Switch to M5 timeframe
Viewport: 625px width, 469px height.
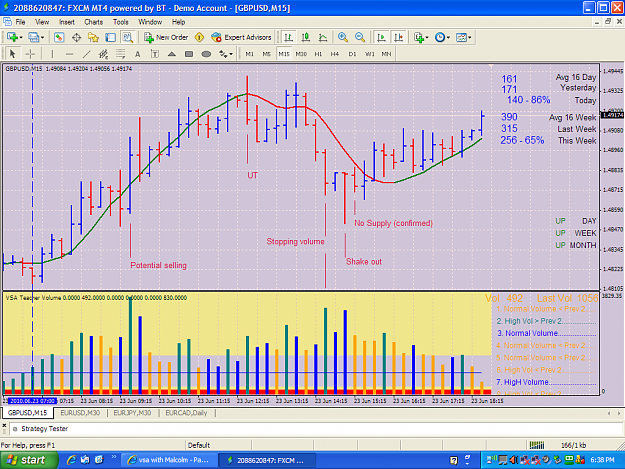click(x=267, y=54)
